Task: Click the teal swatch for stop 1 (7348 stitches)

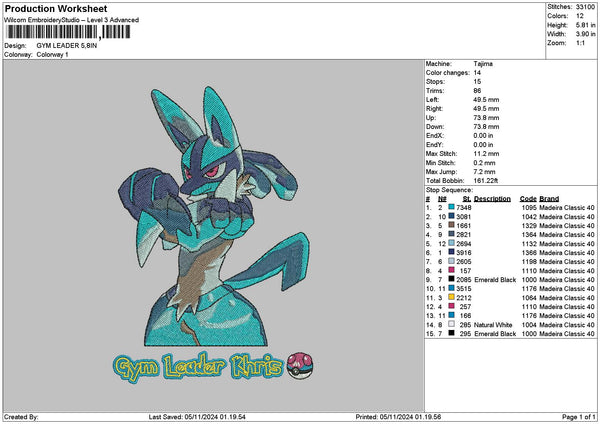Action: pyautogui.click(x=452, y=207)
